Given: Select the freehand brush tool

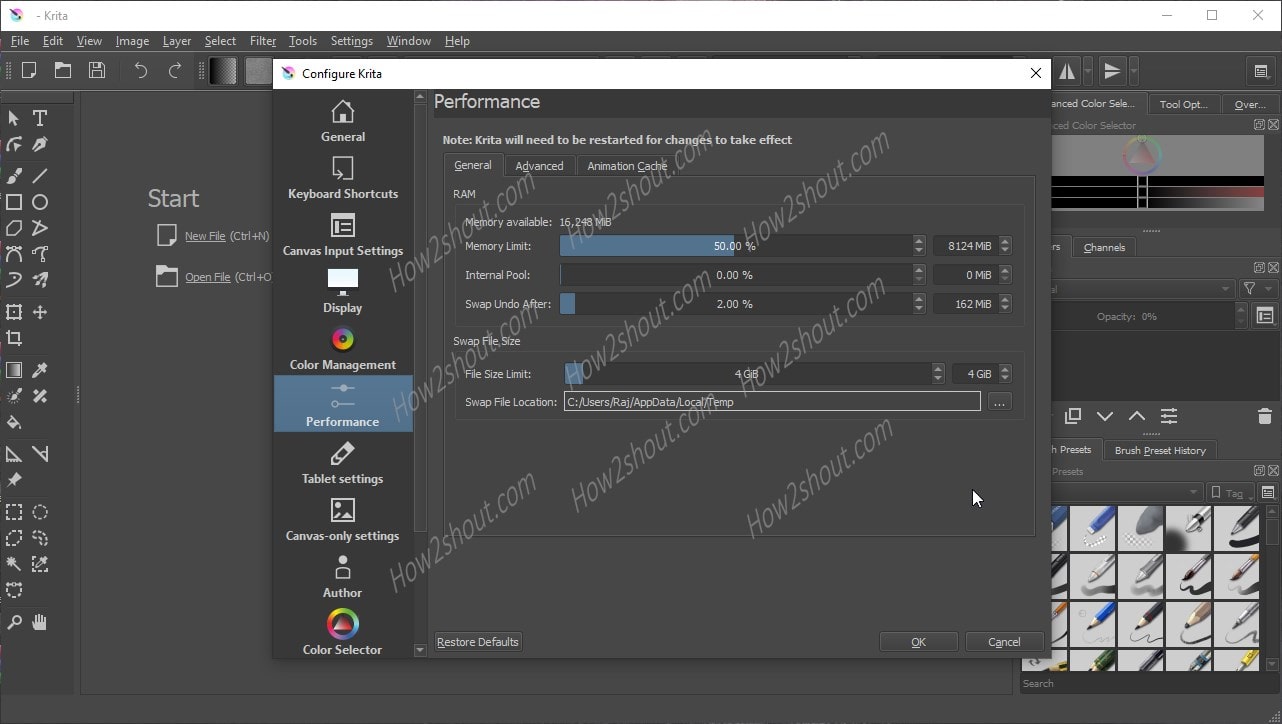Looking at the screenshot, I should point(14,175).
